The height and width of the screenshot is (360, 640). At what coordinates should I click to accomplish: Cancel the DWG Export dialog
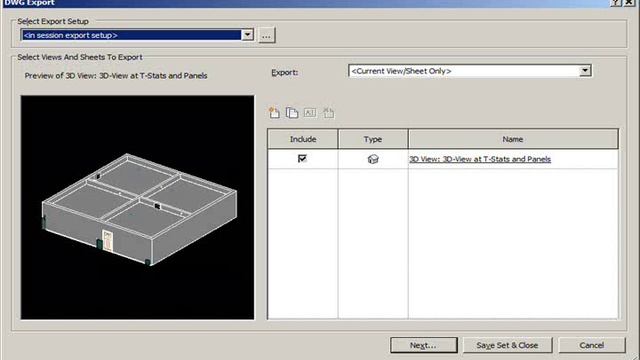point(591,345)
